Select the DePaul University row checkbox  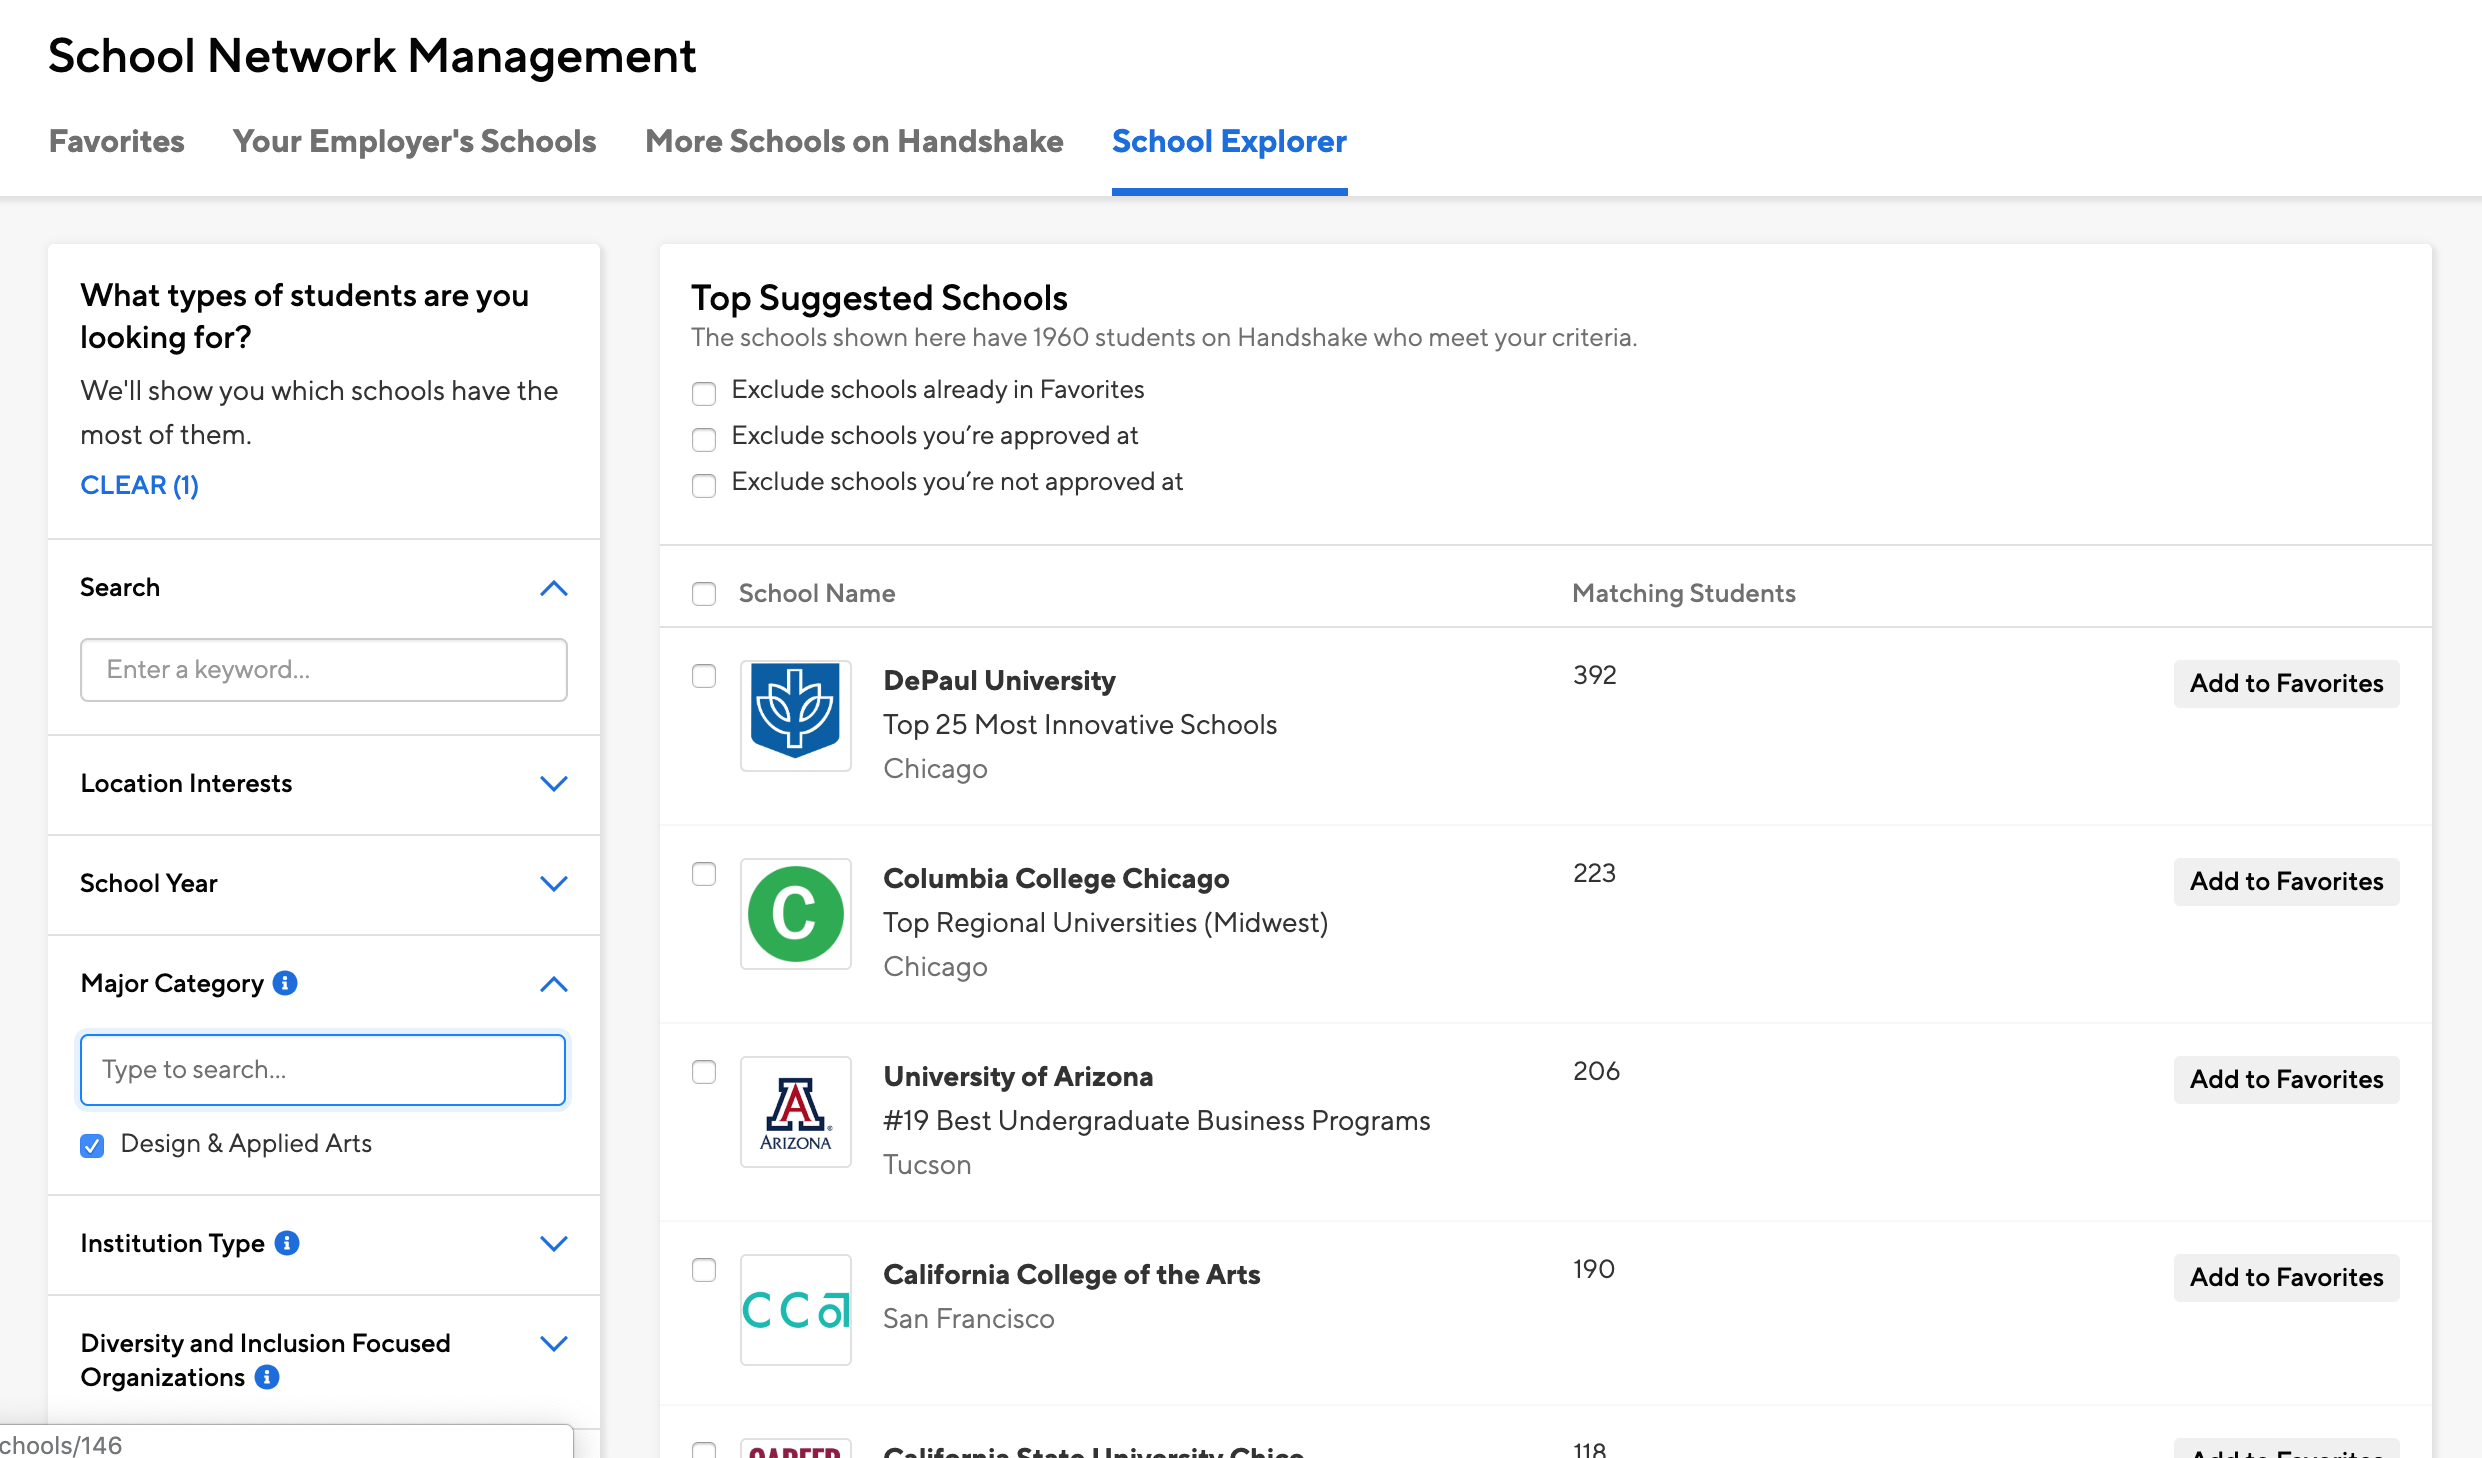click(x=704, y=676)
